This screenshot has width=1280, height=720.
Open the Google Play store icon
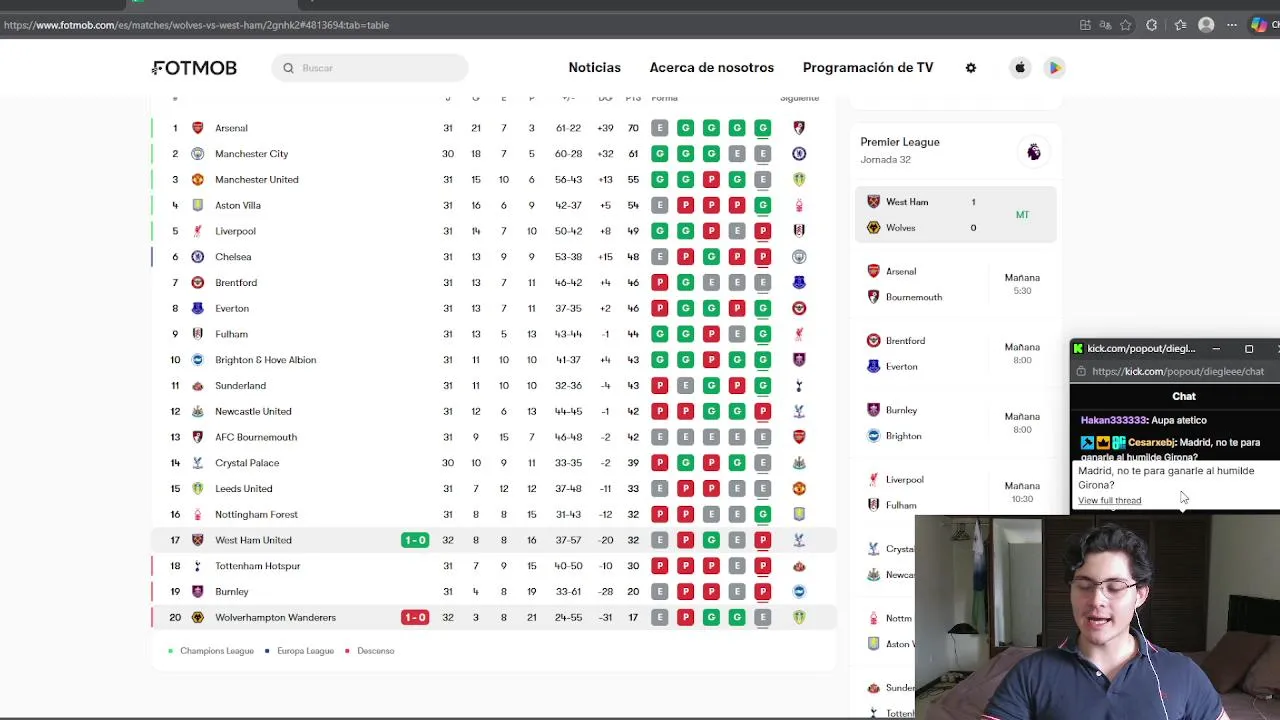pyautogui.click(x=1054, y=68)
